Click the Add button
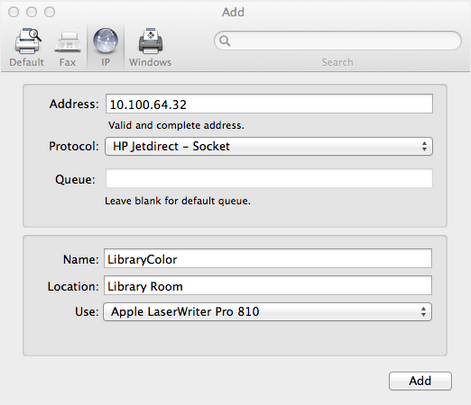Image resolution: width=471 pixels, height=405 pixels. (x=420, y=381)
